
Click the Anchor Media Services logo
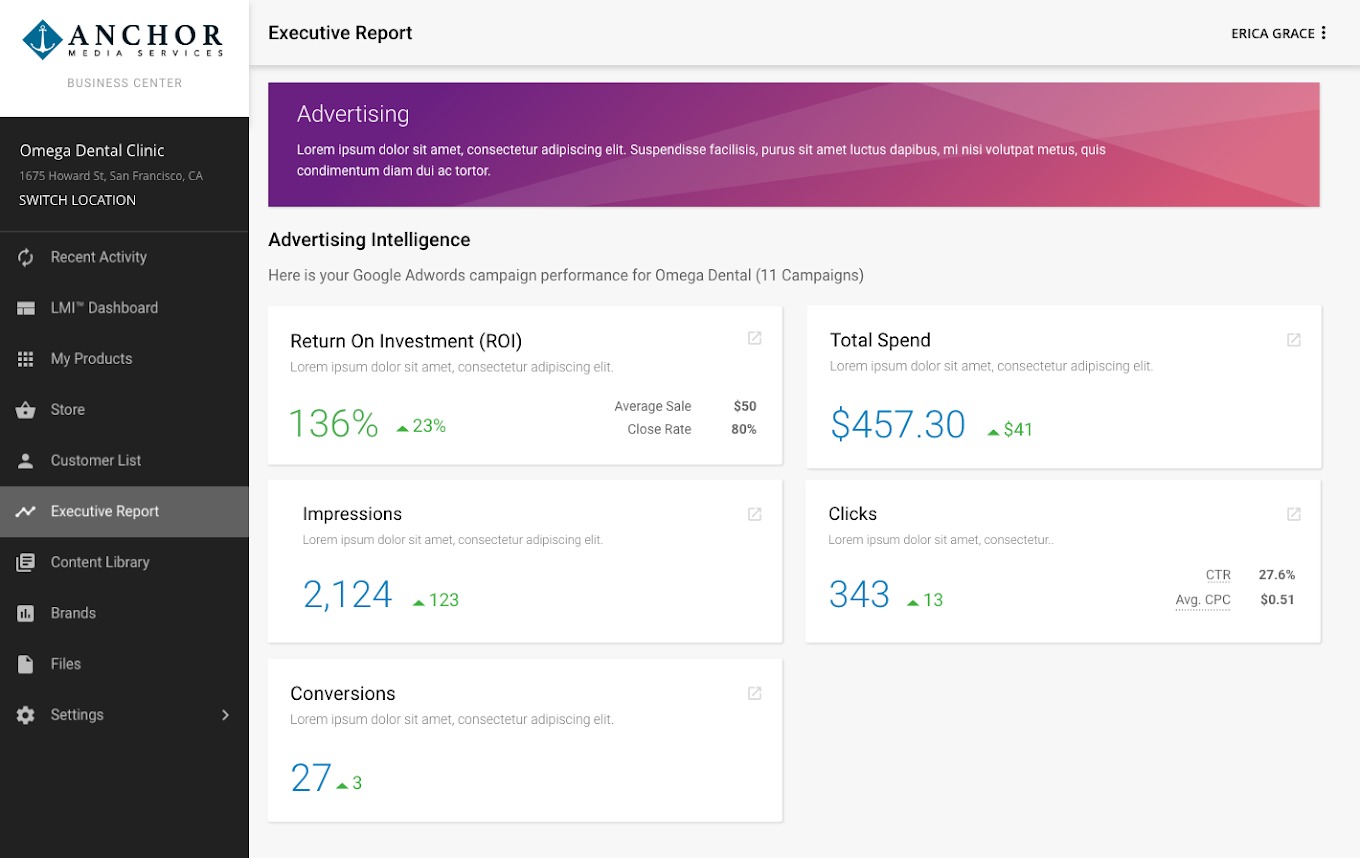[124, 41]
